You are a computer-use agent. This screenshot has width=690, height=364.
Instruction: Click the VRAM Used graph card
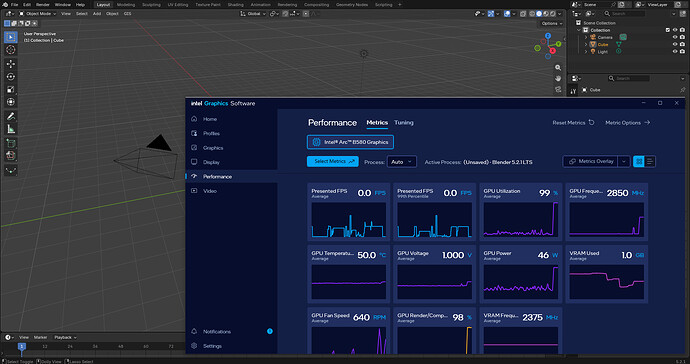coord(606,274)
